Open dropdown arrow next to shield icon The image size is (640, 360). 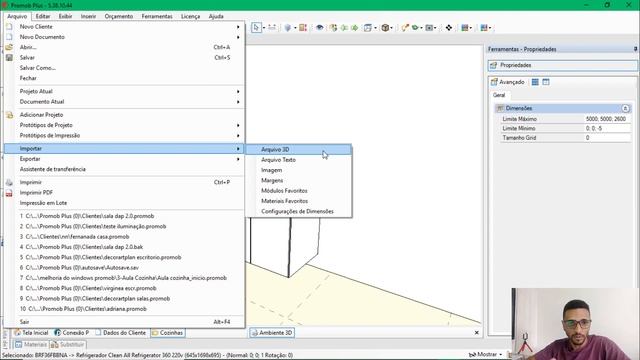click(295, 28)
